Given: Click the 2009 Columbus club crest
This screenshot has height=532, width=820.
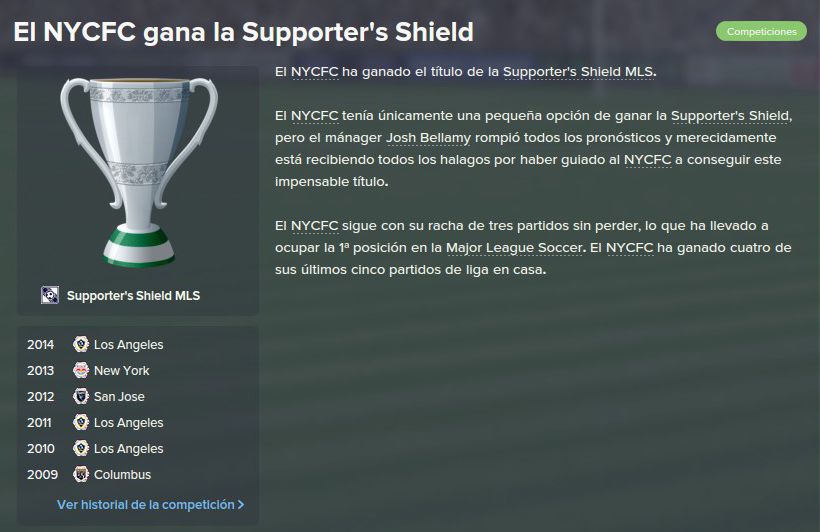Looking at the screenshot, I should coord(81,474).
